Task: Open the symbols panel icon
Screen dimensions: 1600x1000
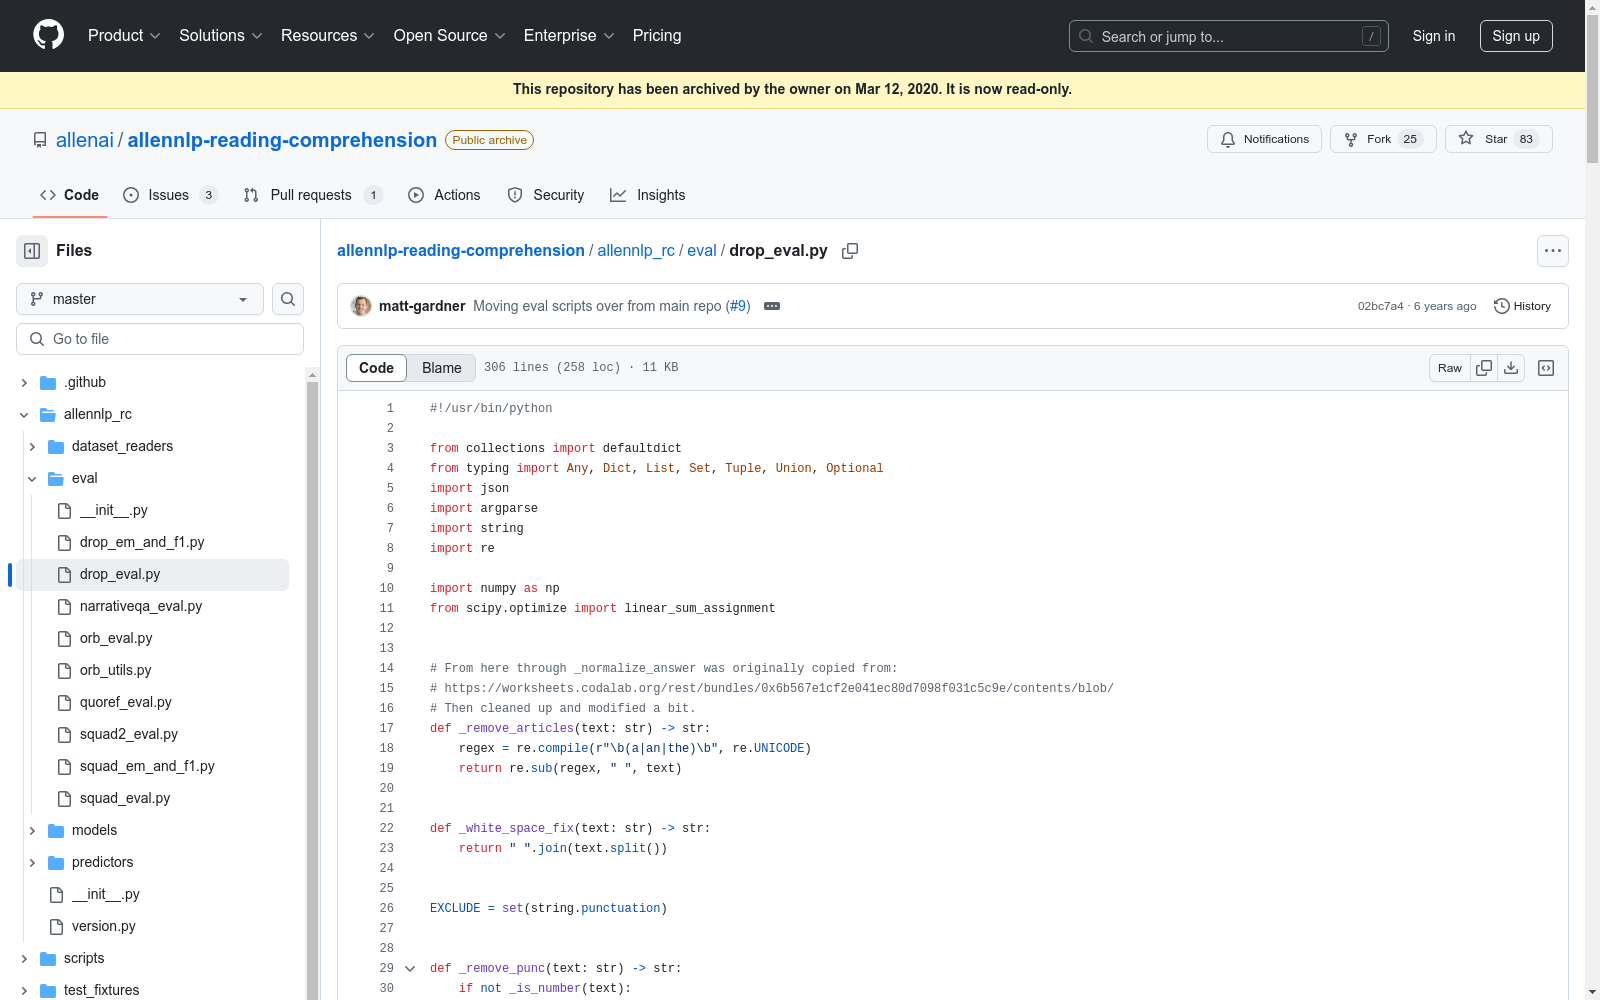Action: (1546, 368)
